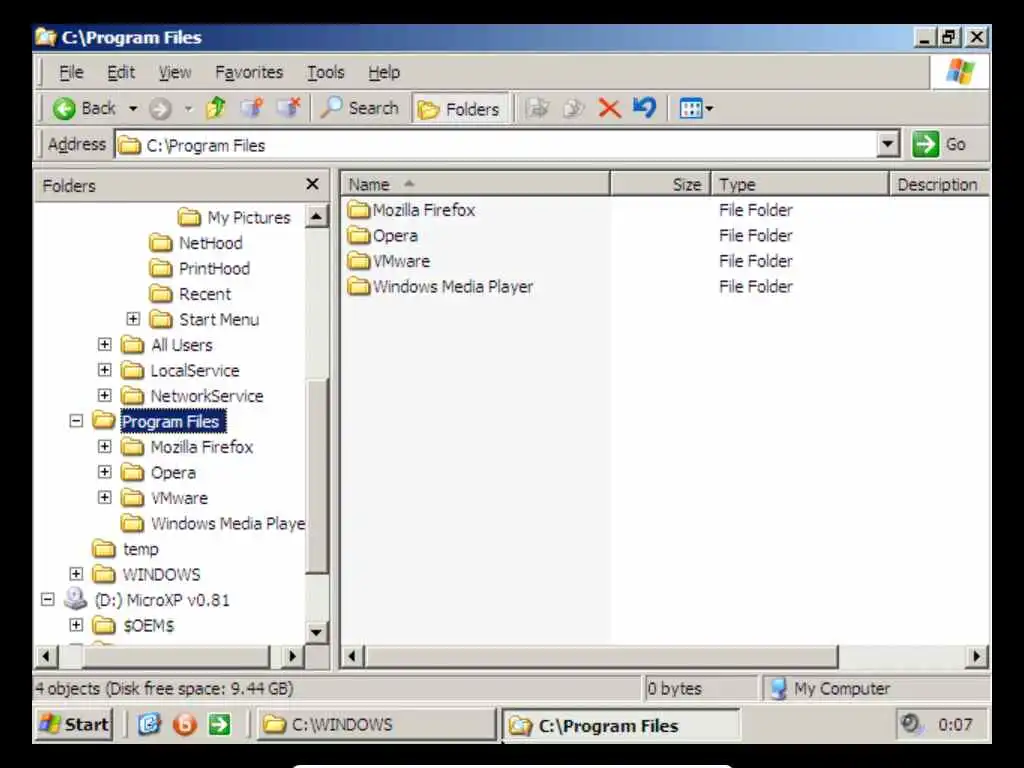Viewport: 1024px width, 768px height.
Task: Click green arrow quick launch icon
Action: (x=219, y=724)
